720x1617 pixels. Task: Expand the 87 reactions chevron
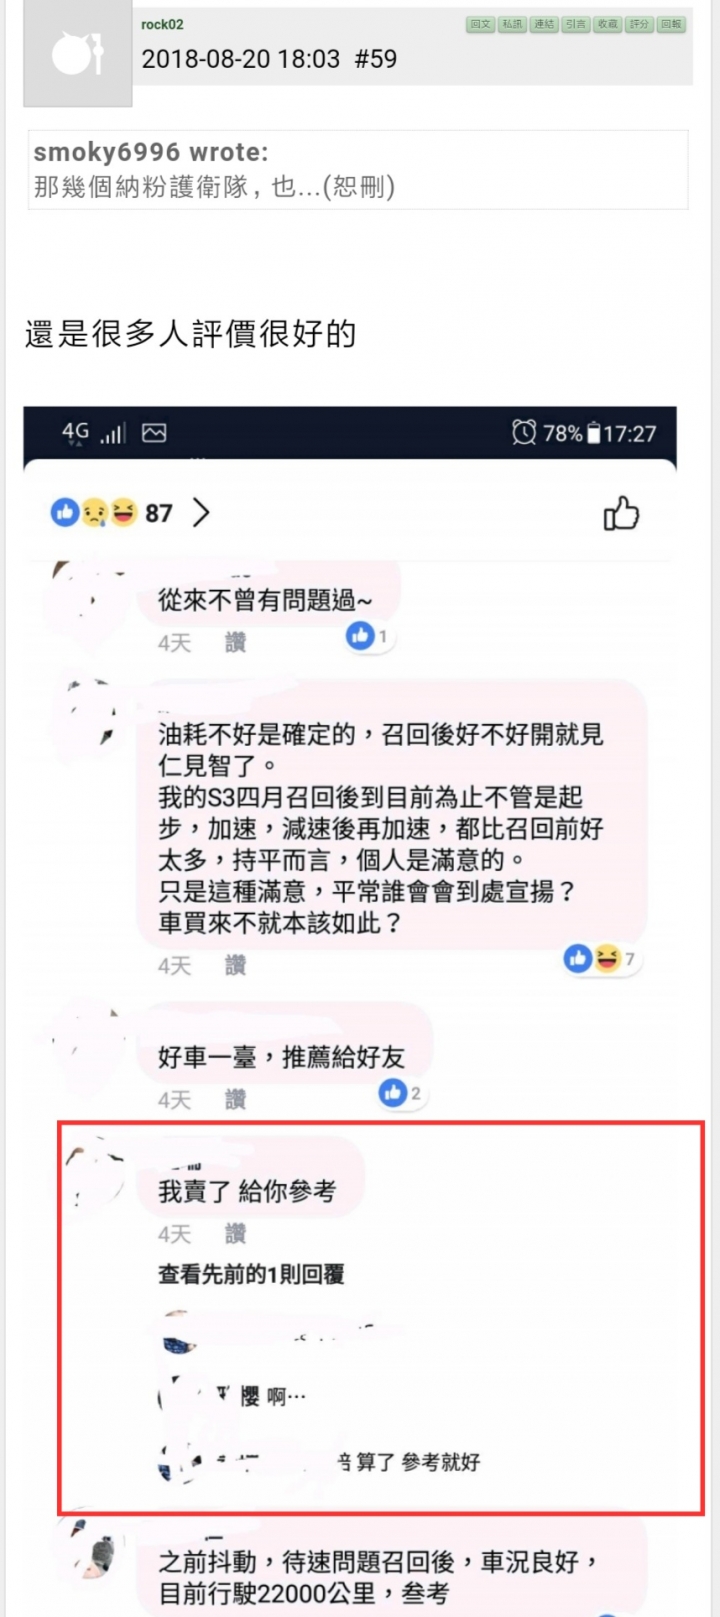point(201,513)
